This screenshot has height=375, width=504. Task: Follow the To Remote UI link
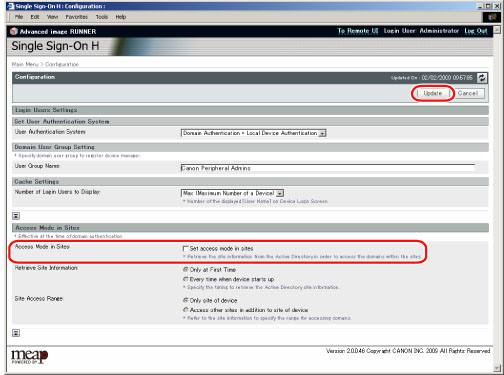(x=358, y=31)
